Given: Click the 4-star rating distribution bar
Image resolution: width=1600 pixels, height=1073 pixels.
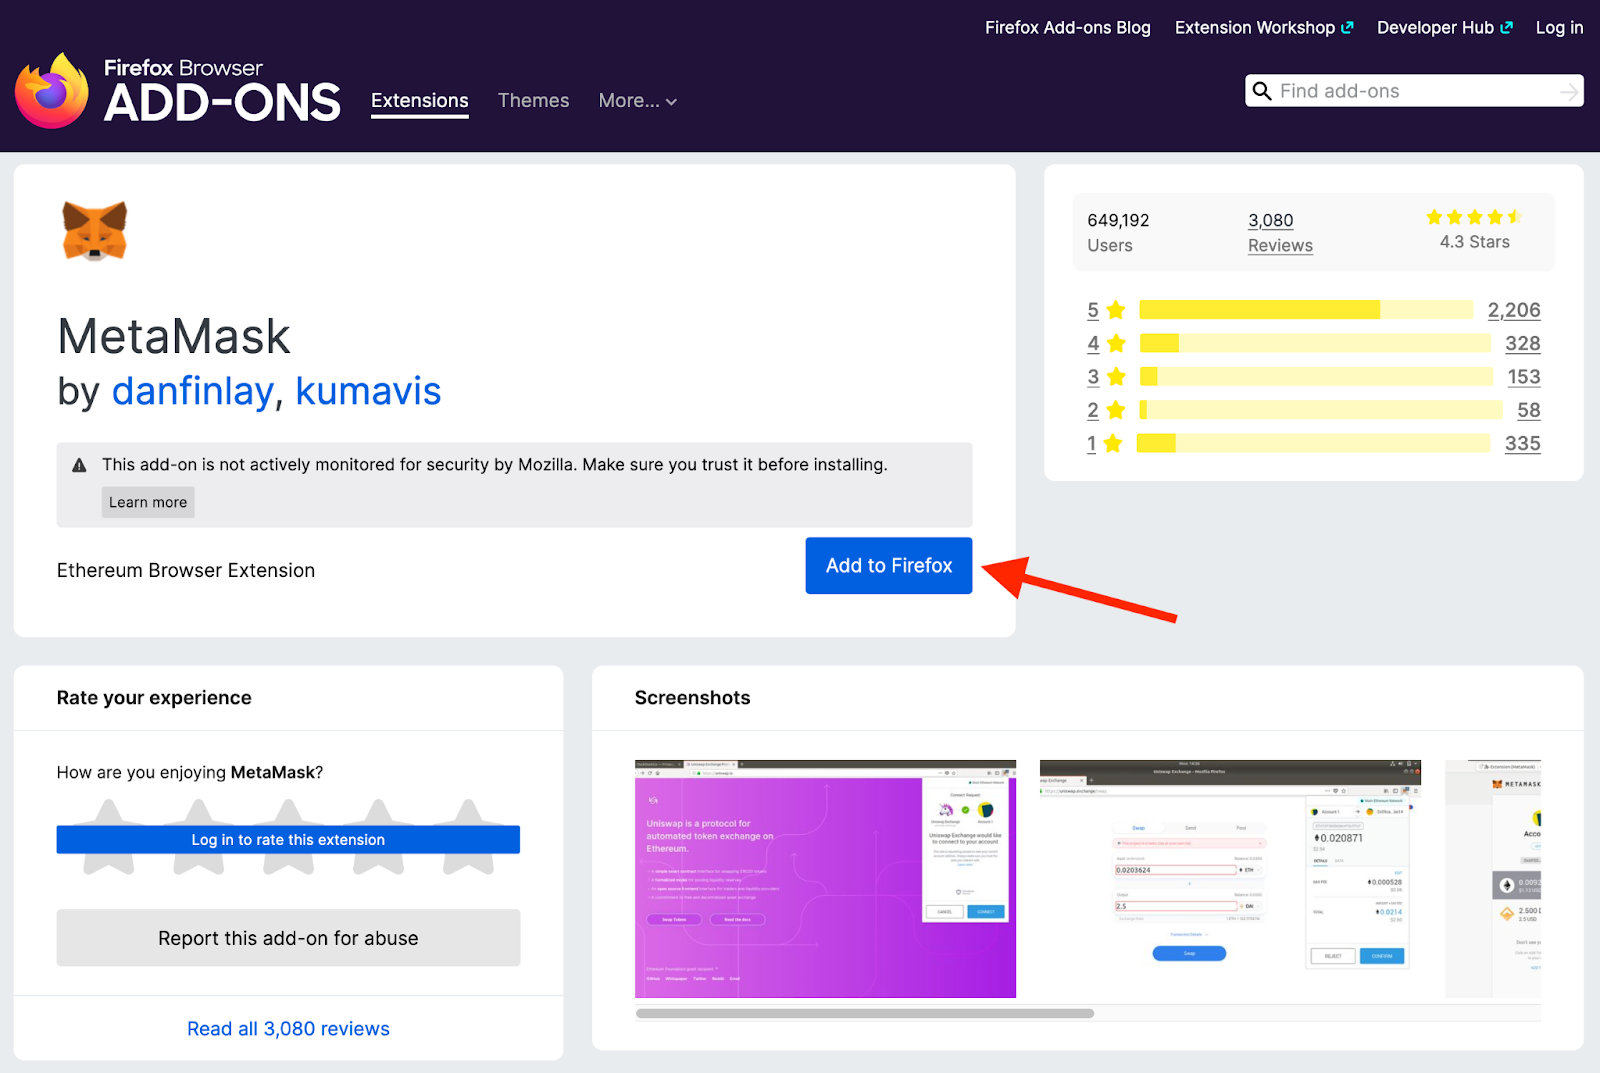Looking at the screenshot, I should pos(1315,343).
